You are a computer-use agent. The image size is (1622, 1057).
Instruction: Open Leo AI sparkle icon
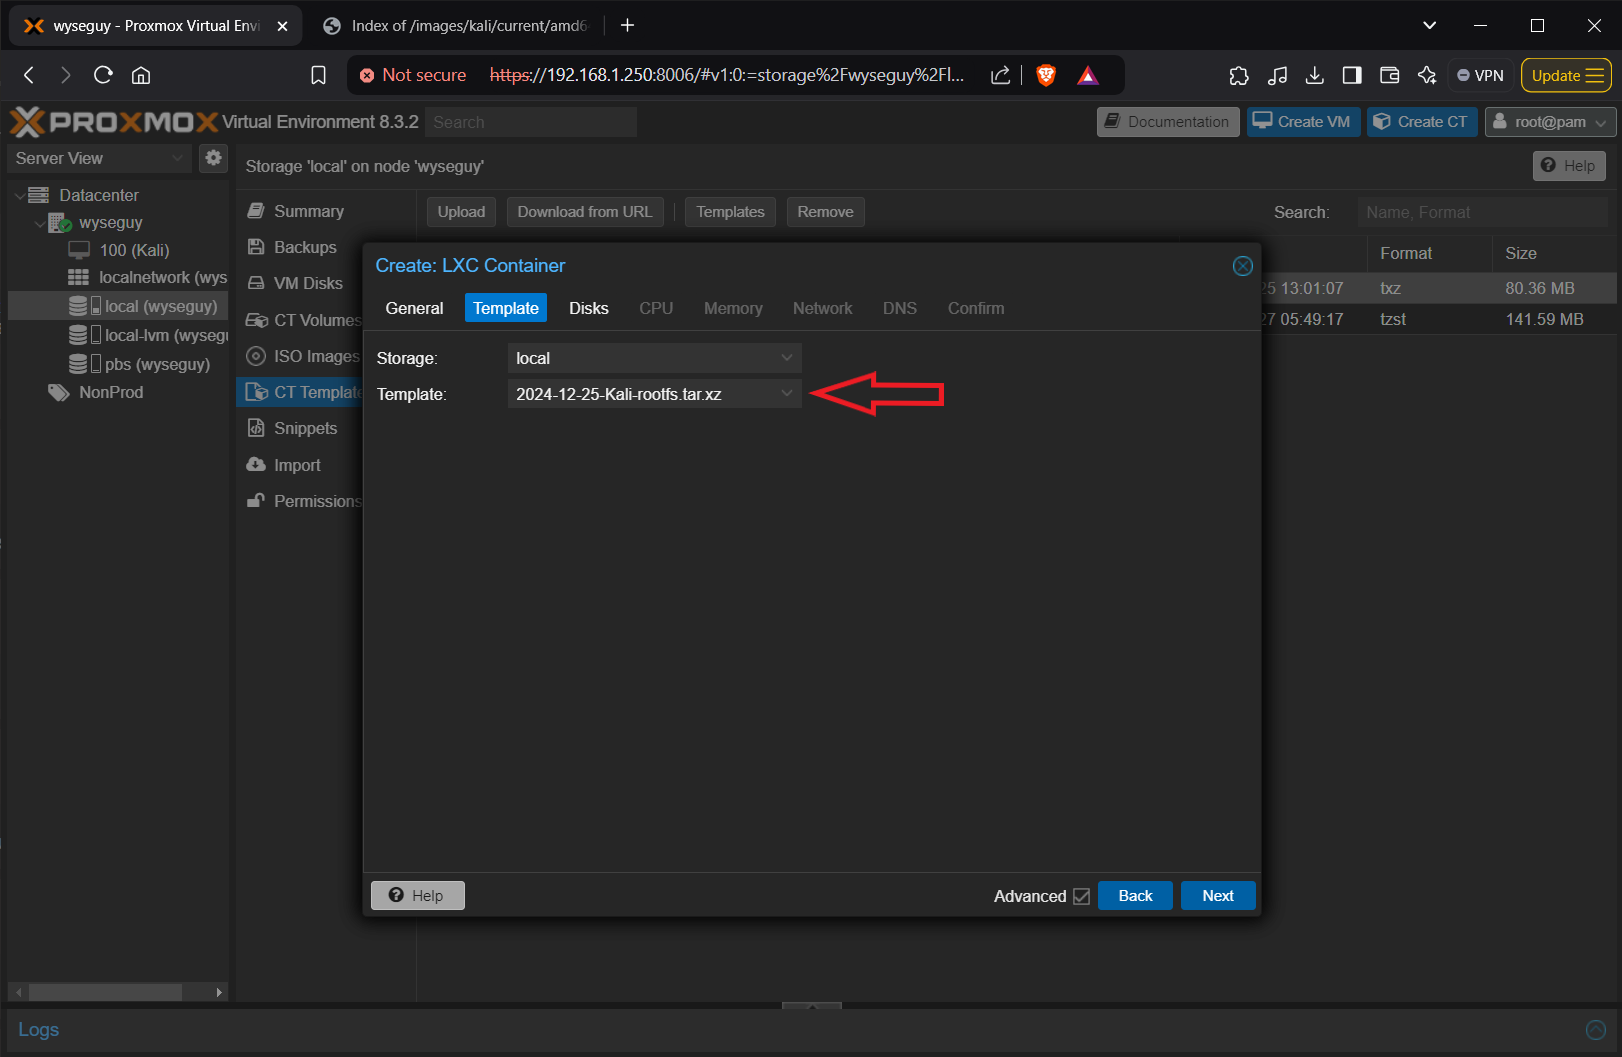tap(1427, 75)
